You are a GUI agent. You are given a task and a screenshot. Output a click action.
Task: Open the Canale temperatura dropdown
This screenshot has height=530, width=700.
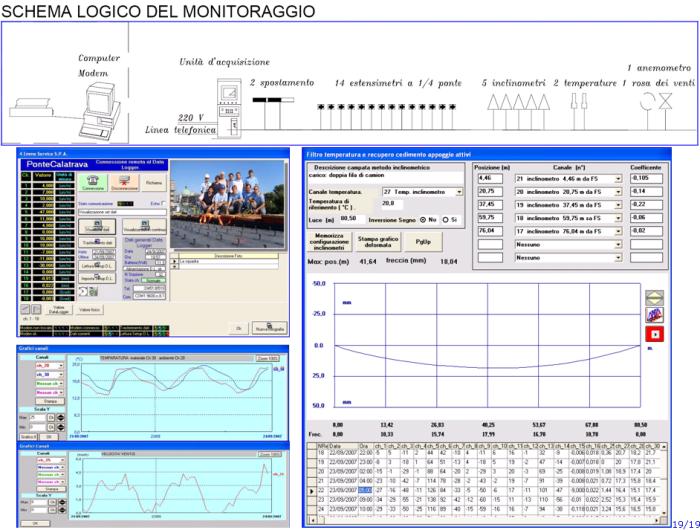click(x=459, y=191)
